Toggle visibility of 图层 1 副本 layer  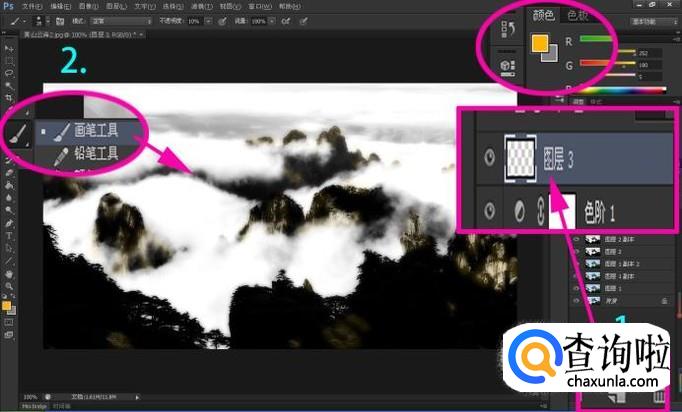click(577, 276)
